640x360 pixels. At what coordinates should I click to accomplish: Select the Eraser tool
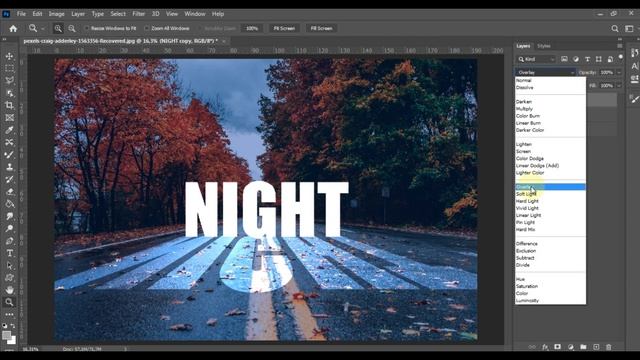pos(9,191)
